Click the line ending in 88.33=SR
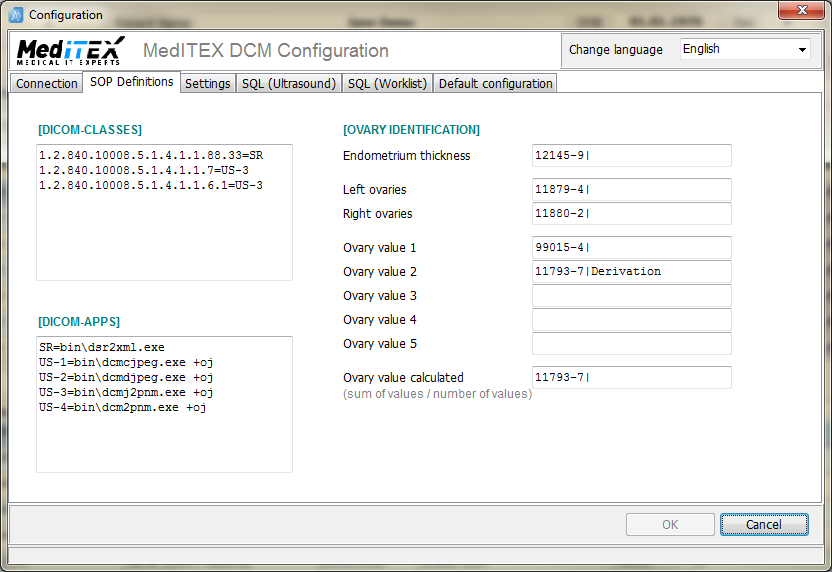Viewport: 832px width, 572px height. pyautogui.click(x=151, y=155)
